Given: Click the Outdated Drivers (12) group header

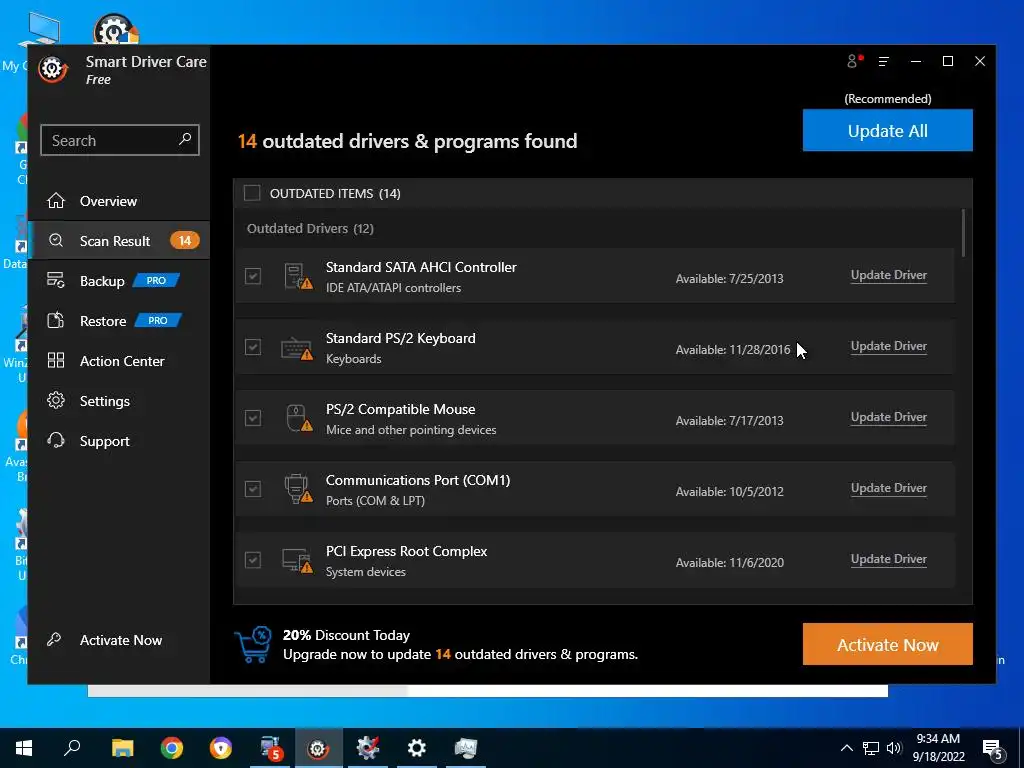Looking at the screenshot, I should coord(310,229).
